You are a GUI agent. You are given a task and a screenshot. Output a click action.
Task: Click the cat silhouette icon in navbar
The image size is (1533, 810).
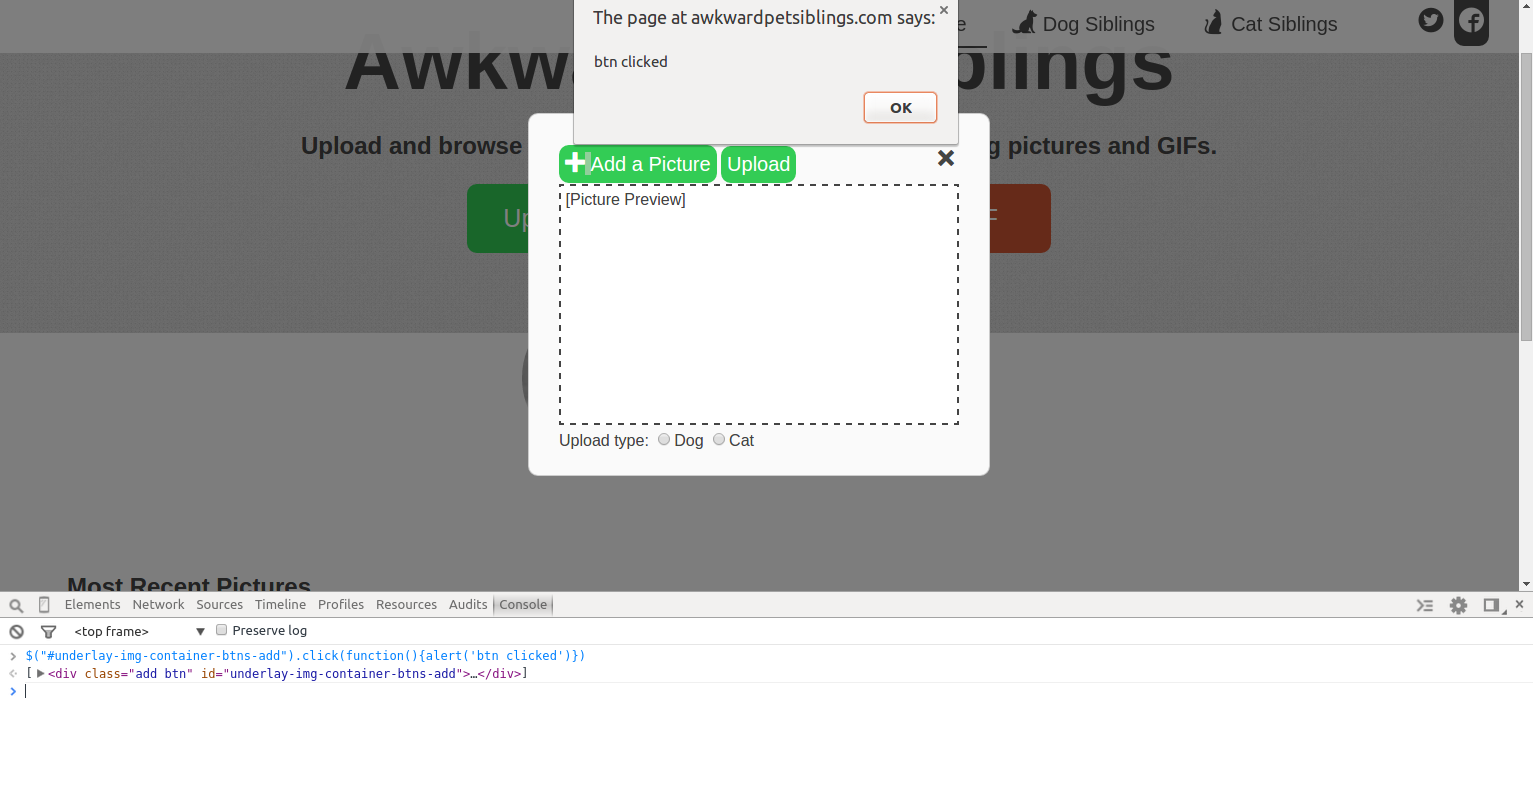[1213, 22]
